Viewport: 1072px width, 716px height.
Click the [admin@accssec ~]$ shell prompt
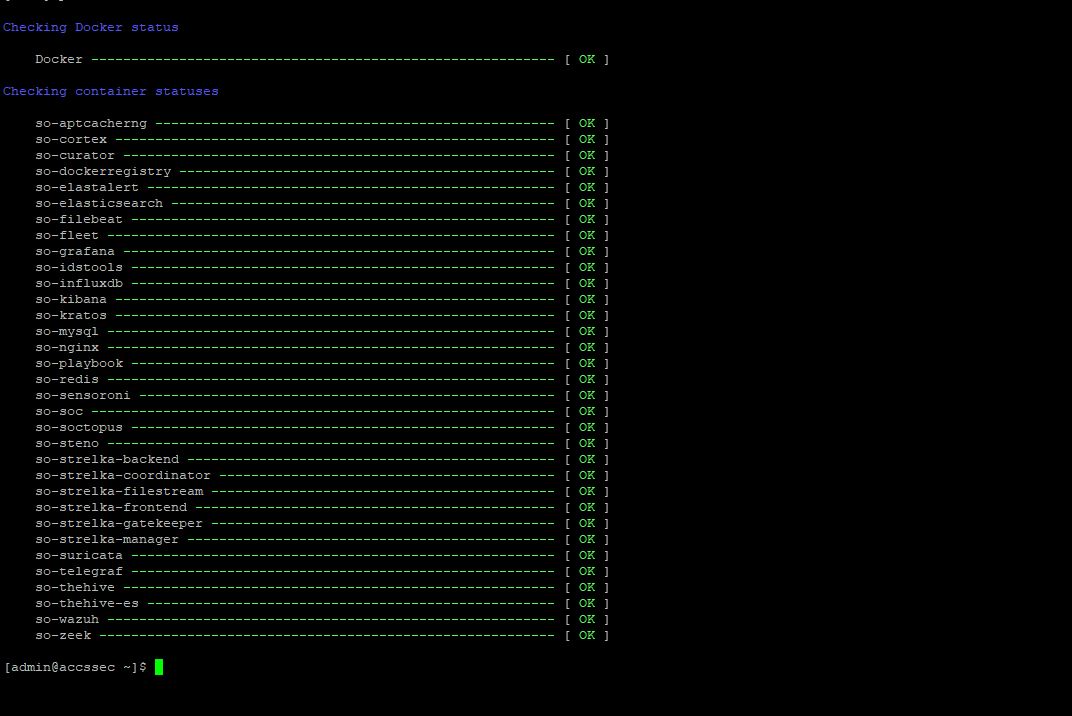click(75, 667)
